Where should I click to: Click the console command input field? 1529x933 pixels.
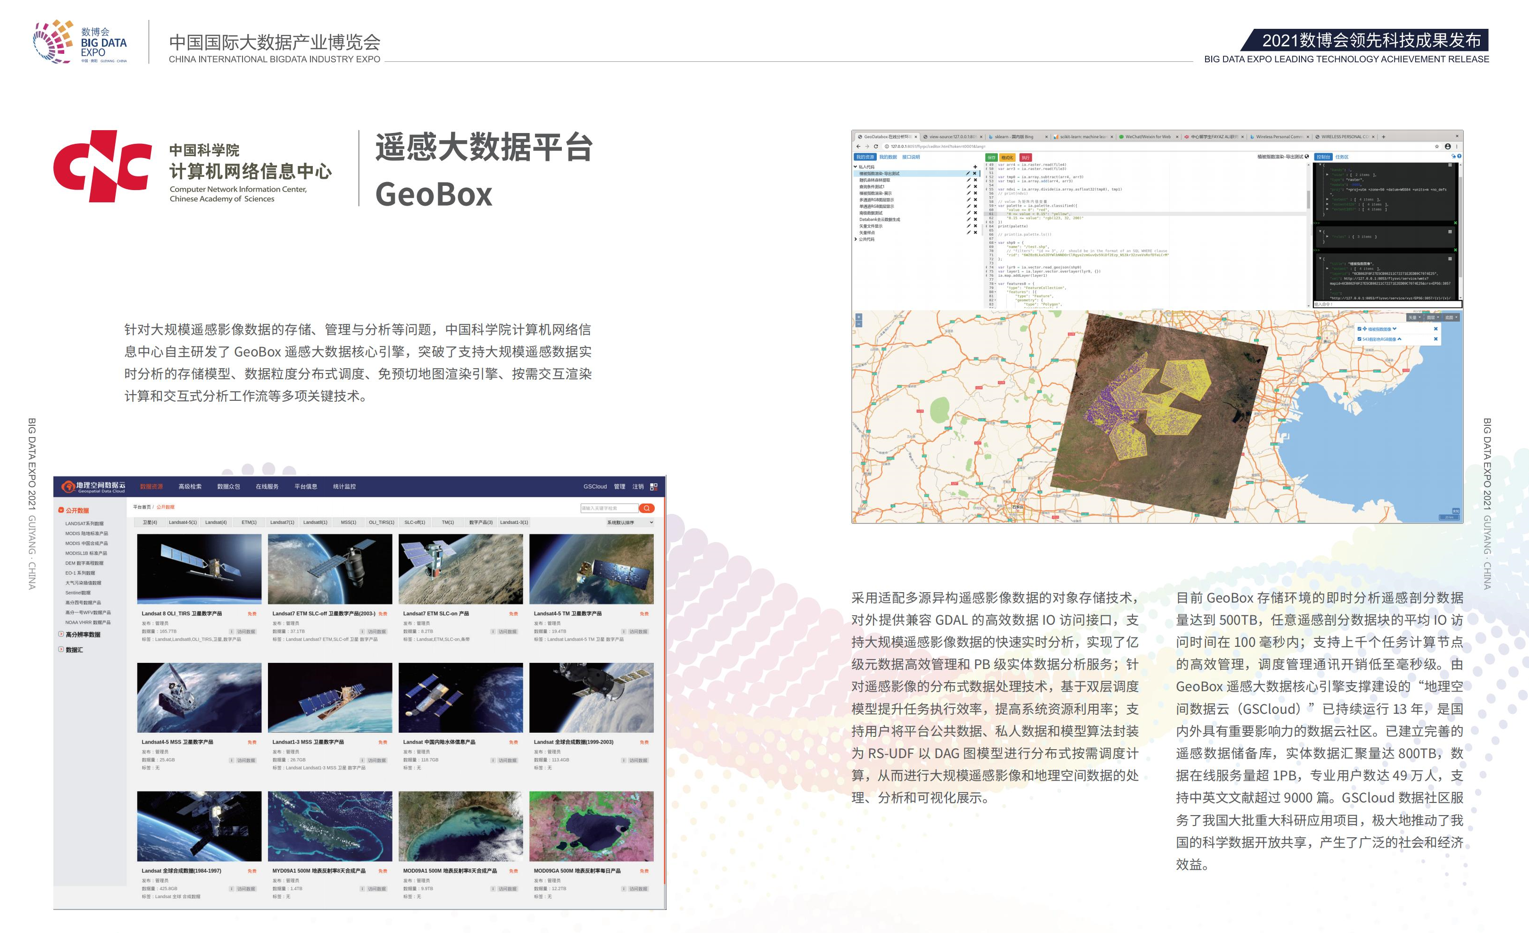(x=1386, y=304)
